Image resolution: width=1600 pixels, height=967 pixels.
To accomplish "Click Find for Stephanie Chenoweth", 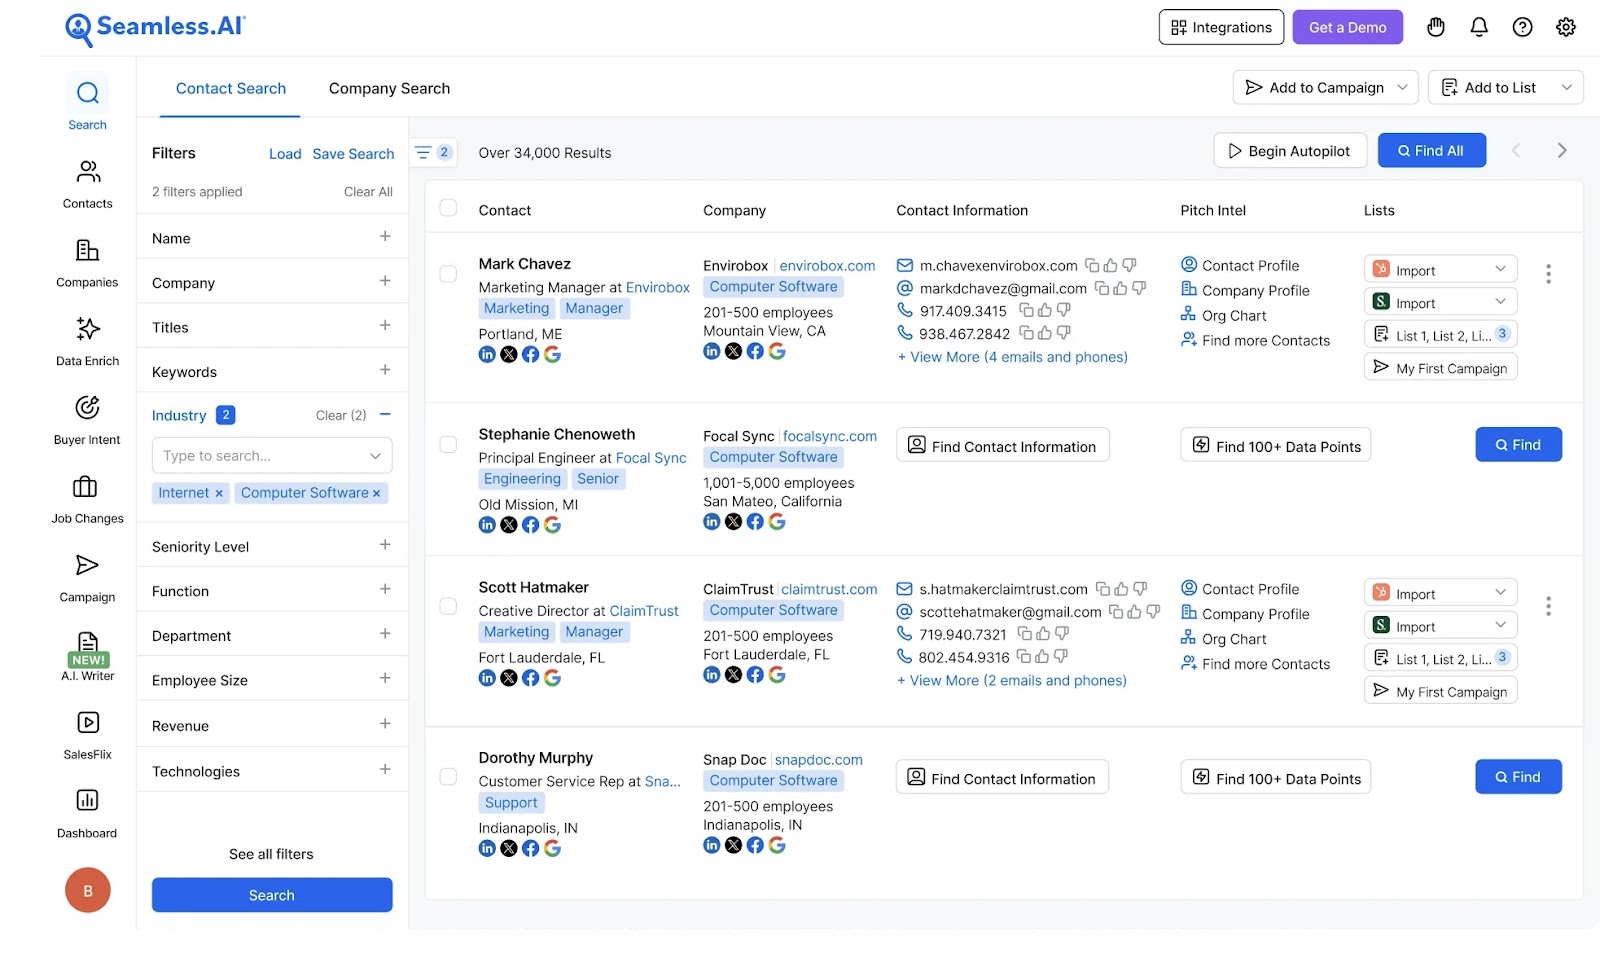I will 1518,444.
